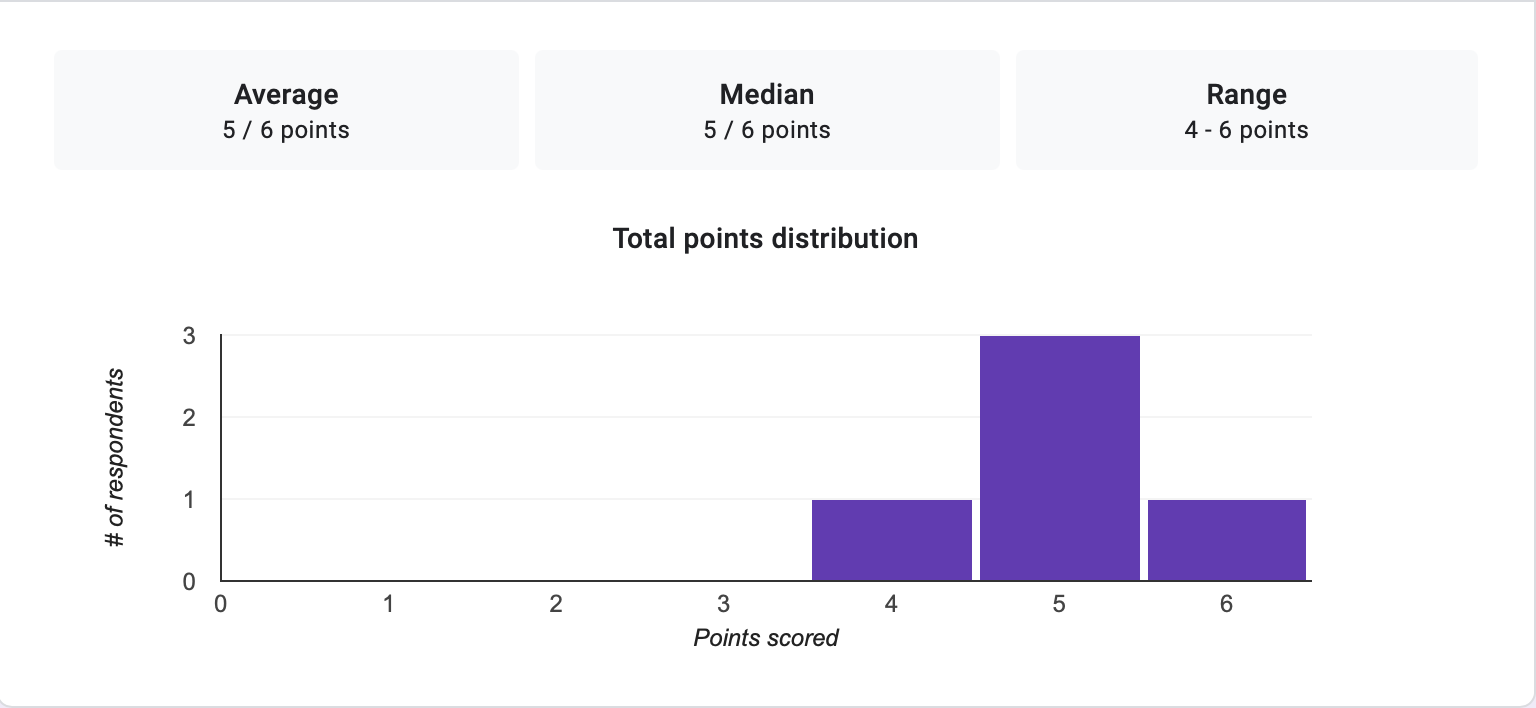Click the Total points distribution title
Viewport: 1536px width, 708px height.
coord(766,239)
